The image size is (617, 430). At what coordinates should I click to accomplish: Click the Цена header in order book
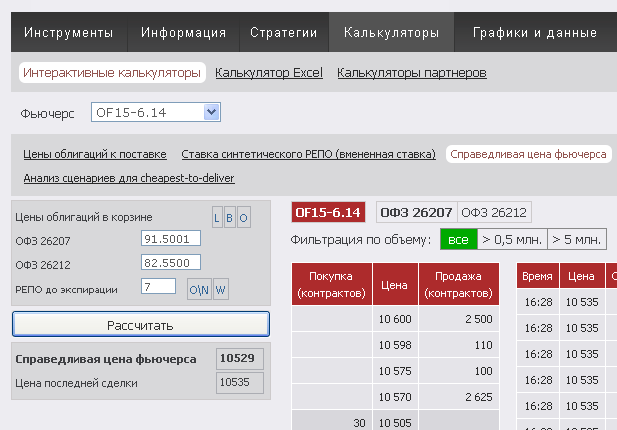coord(395,284)
